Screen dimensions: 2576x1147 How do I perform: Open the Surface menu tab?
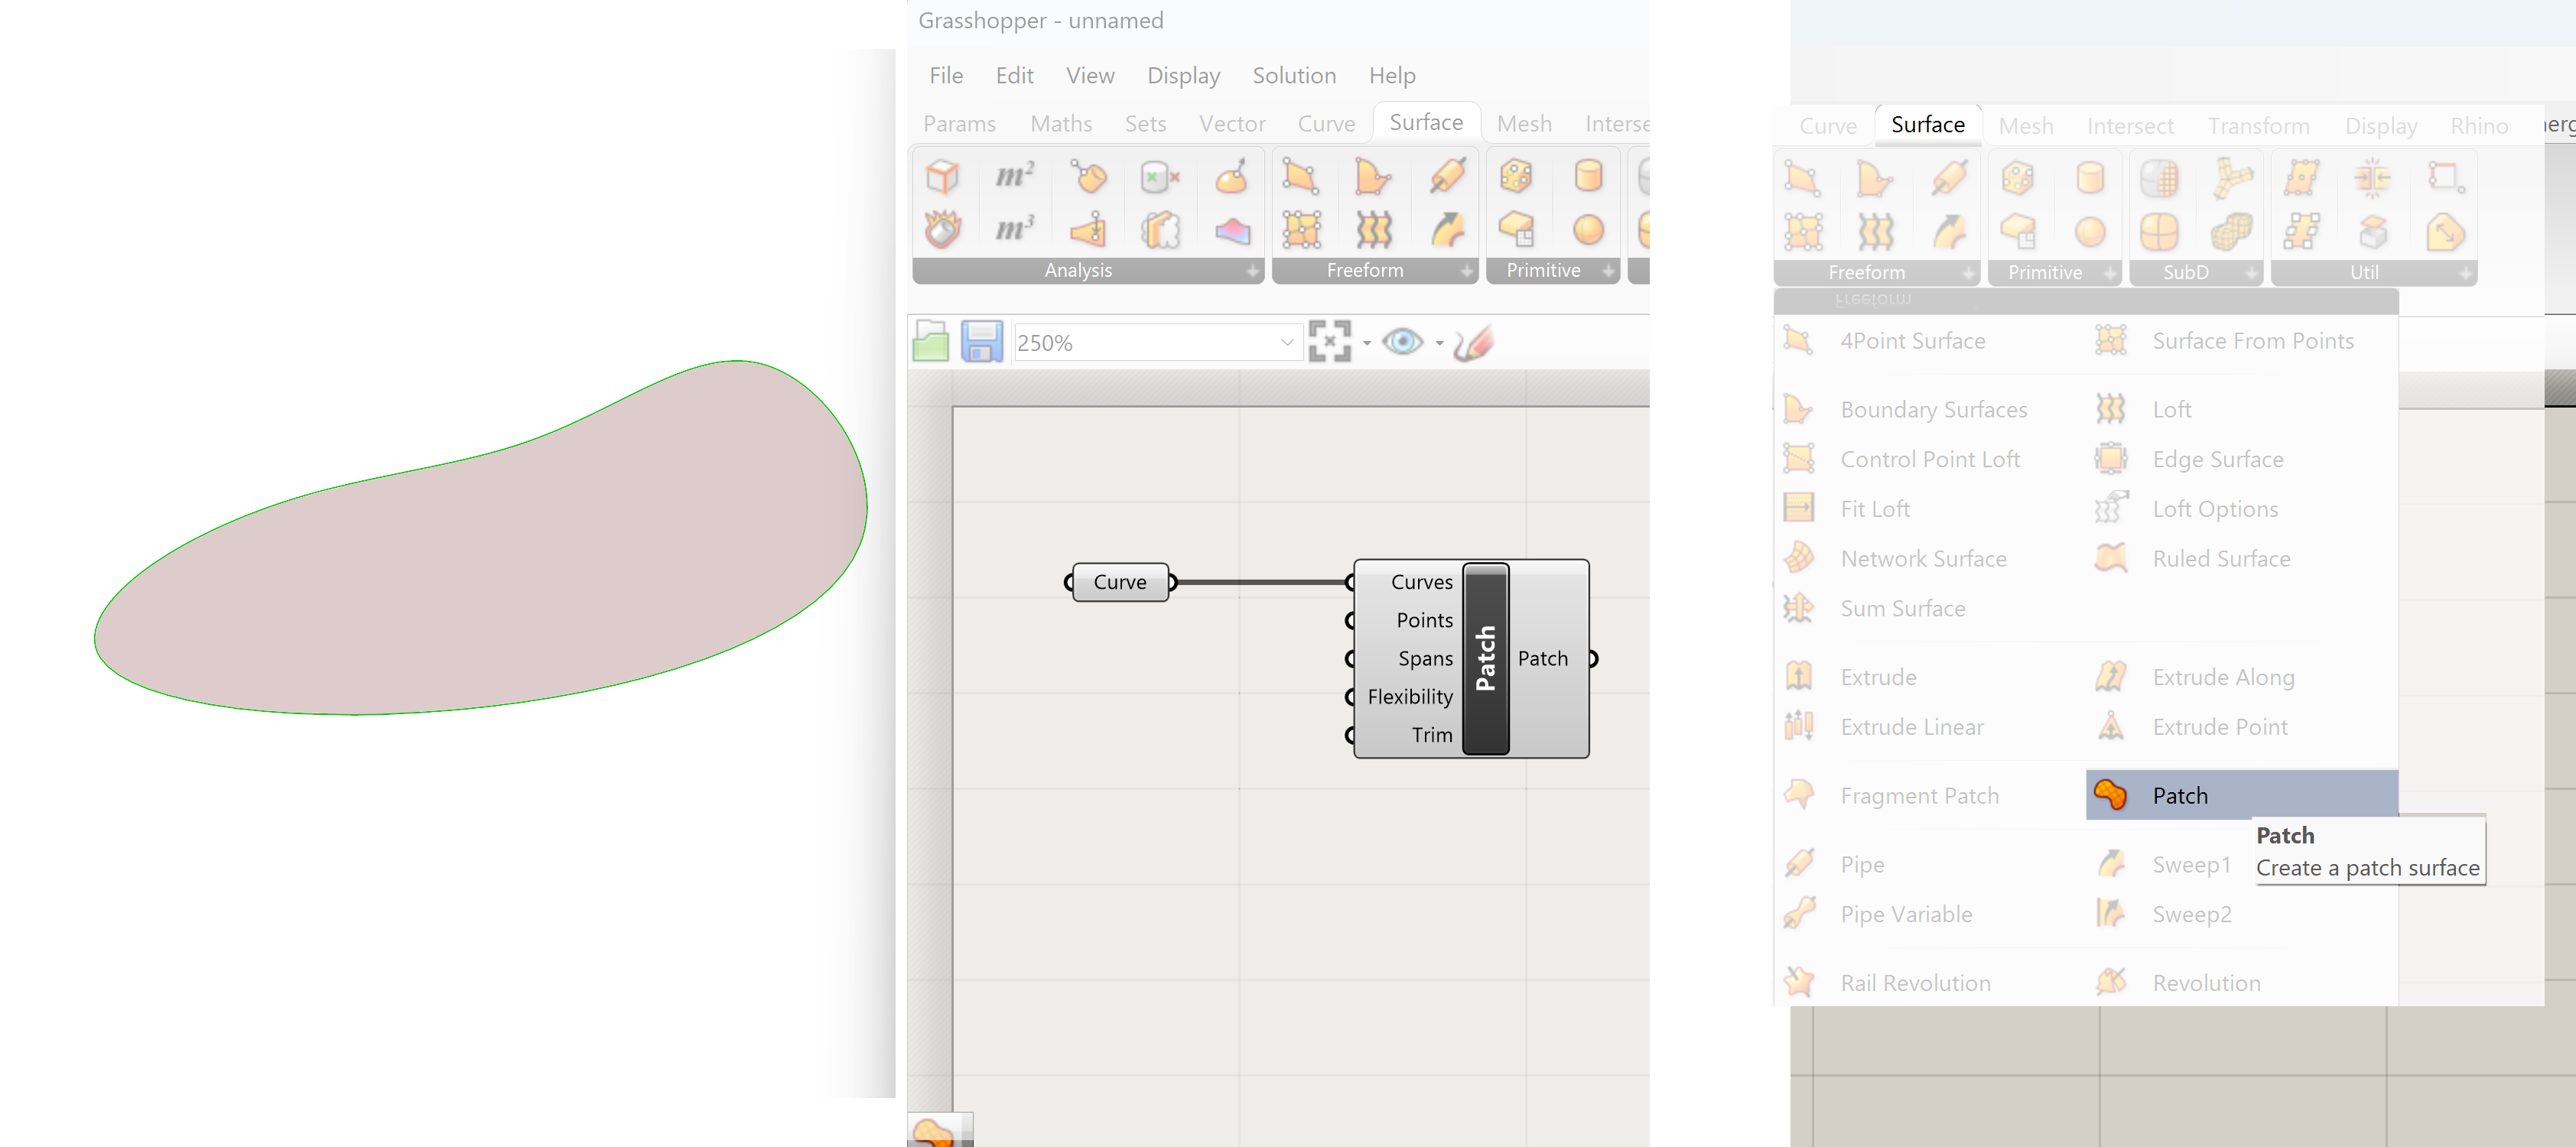[x=1421, y=123]
